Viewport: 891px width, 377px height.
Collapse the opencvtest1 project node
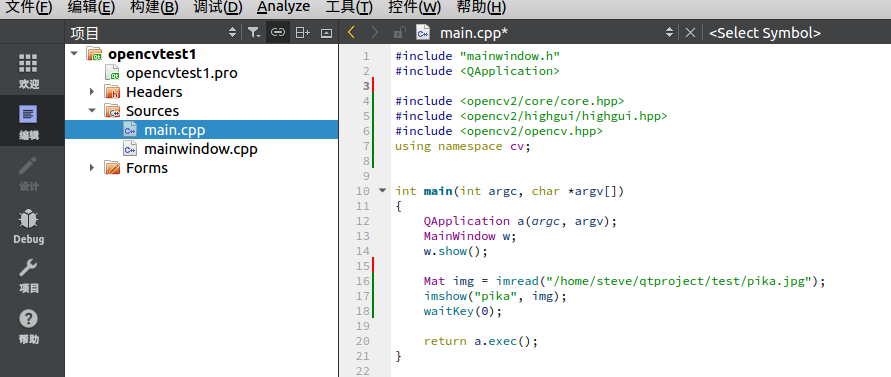pyautogui.click(x=74, y=53)
